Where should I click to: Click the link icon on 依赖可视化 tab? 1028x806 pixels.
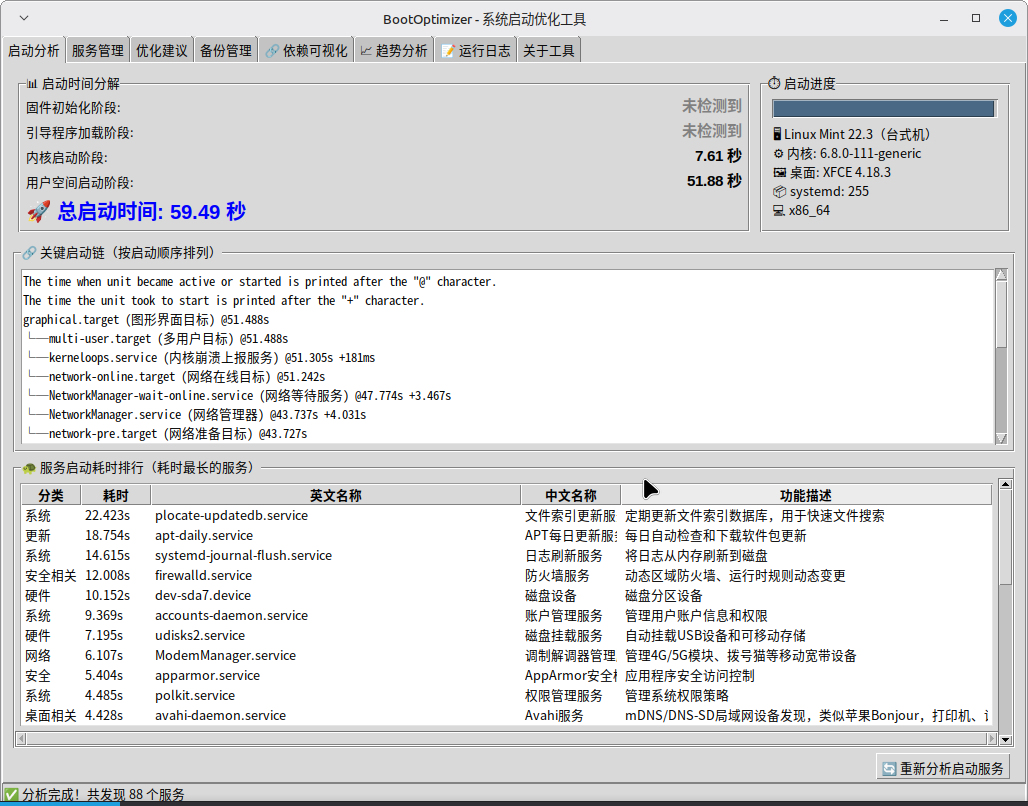coord(272,51)
